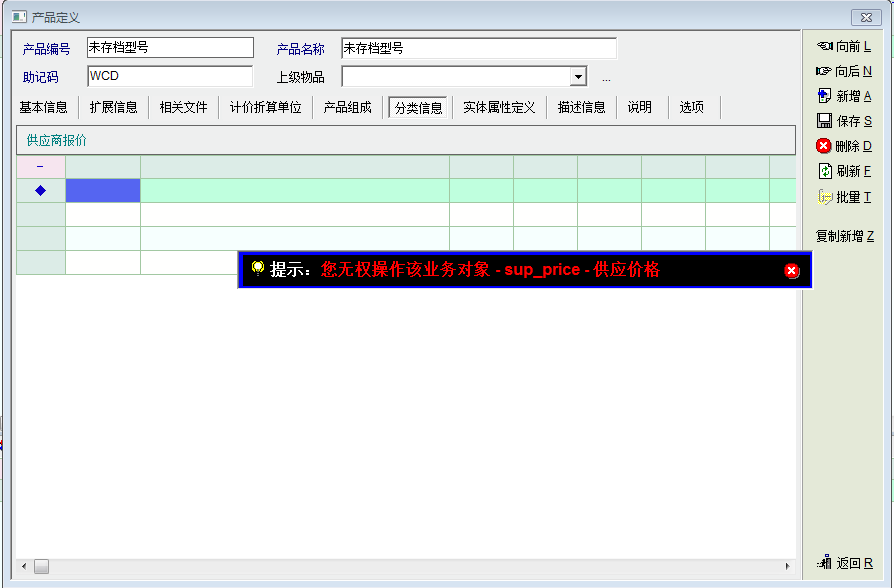Switch to the 基本信息 tab
The width and height of the screenshot is (894, 588).
tap(44, 108)
